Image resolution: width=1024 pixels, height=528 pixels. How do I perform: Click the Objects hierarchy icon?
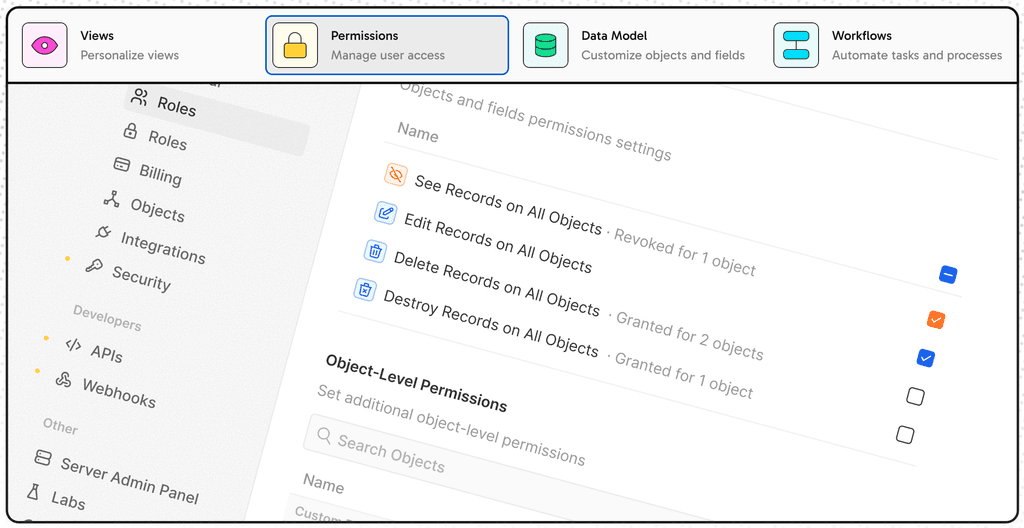point(112,199)
